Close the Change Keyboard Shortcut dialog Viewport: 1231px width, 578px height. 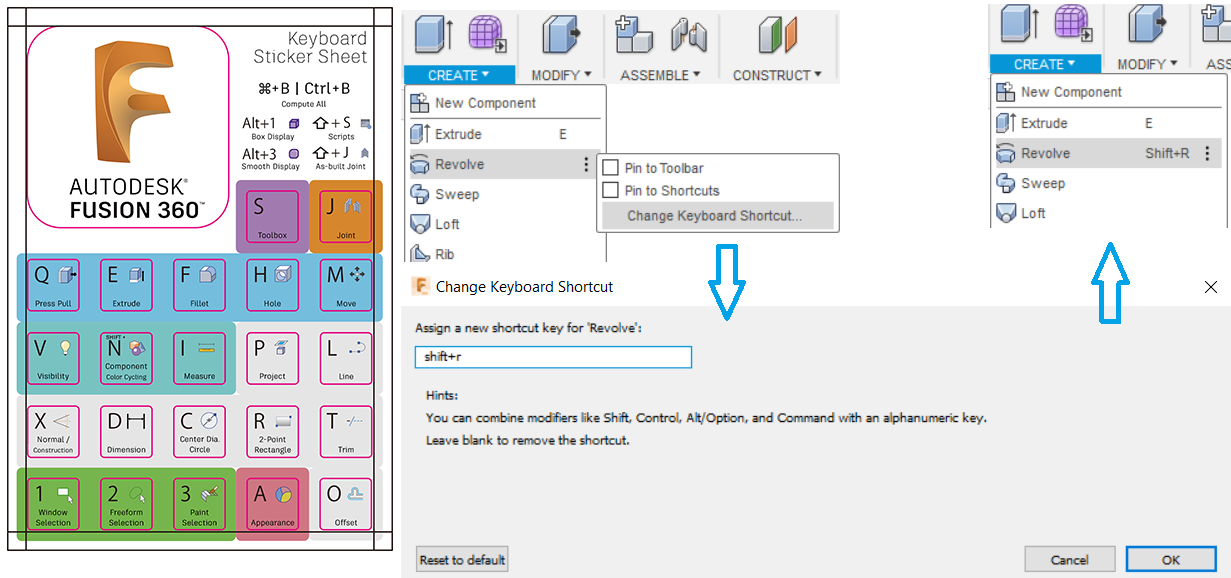[1210, 287]
